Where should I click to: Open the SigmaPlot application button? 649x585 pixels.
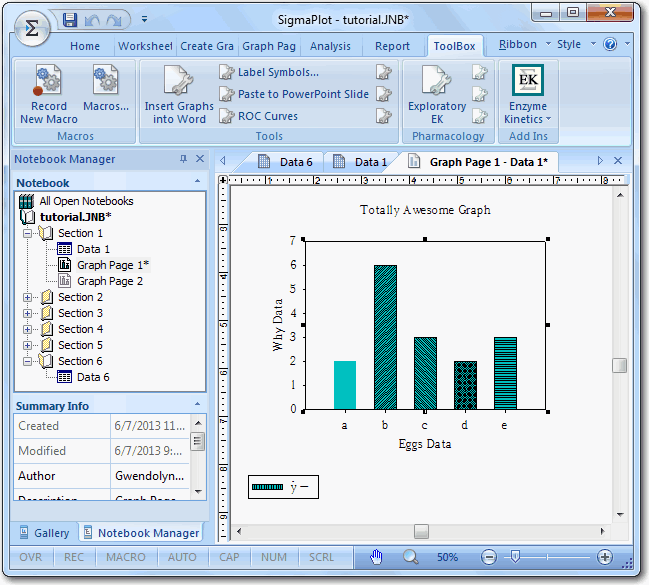coord(32,29)
